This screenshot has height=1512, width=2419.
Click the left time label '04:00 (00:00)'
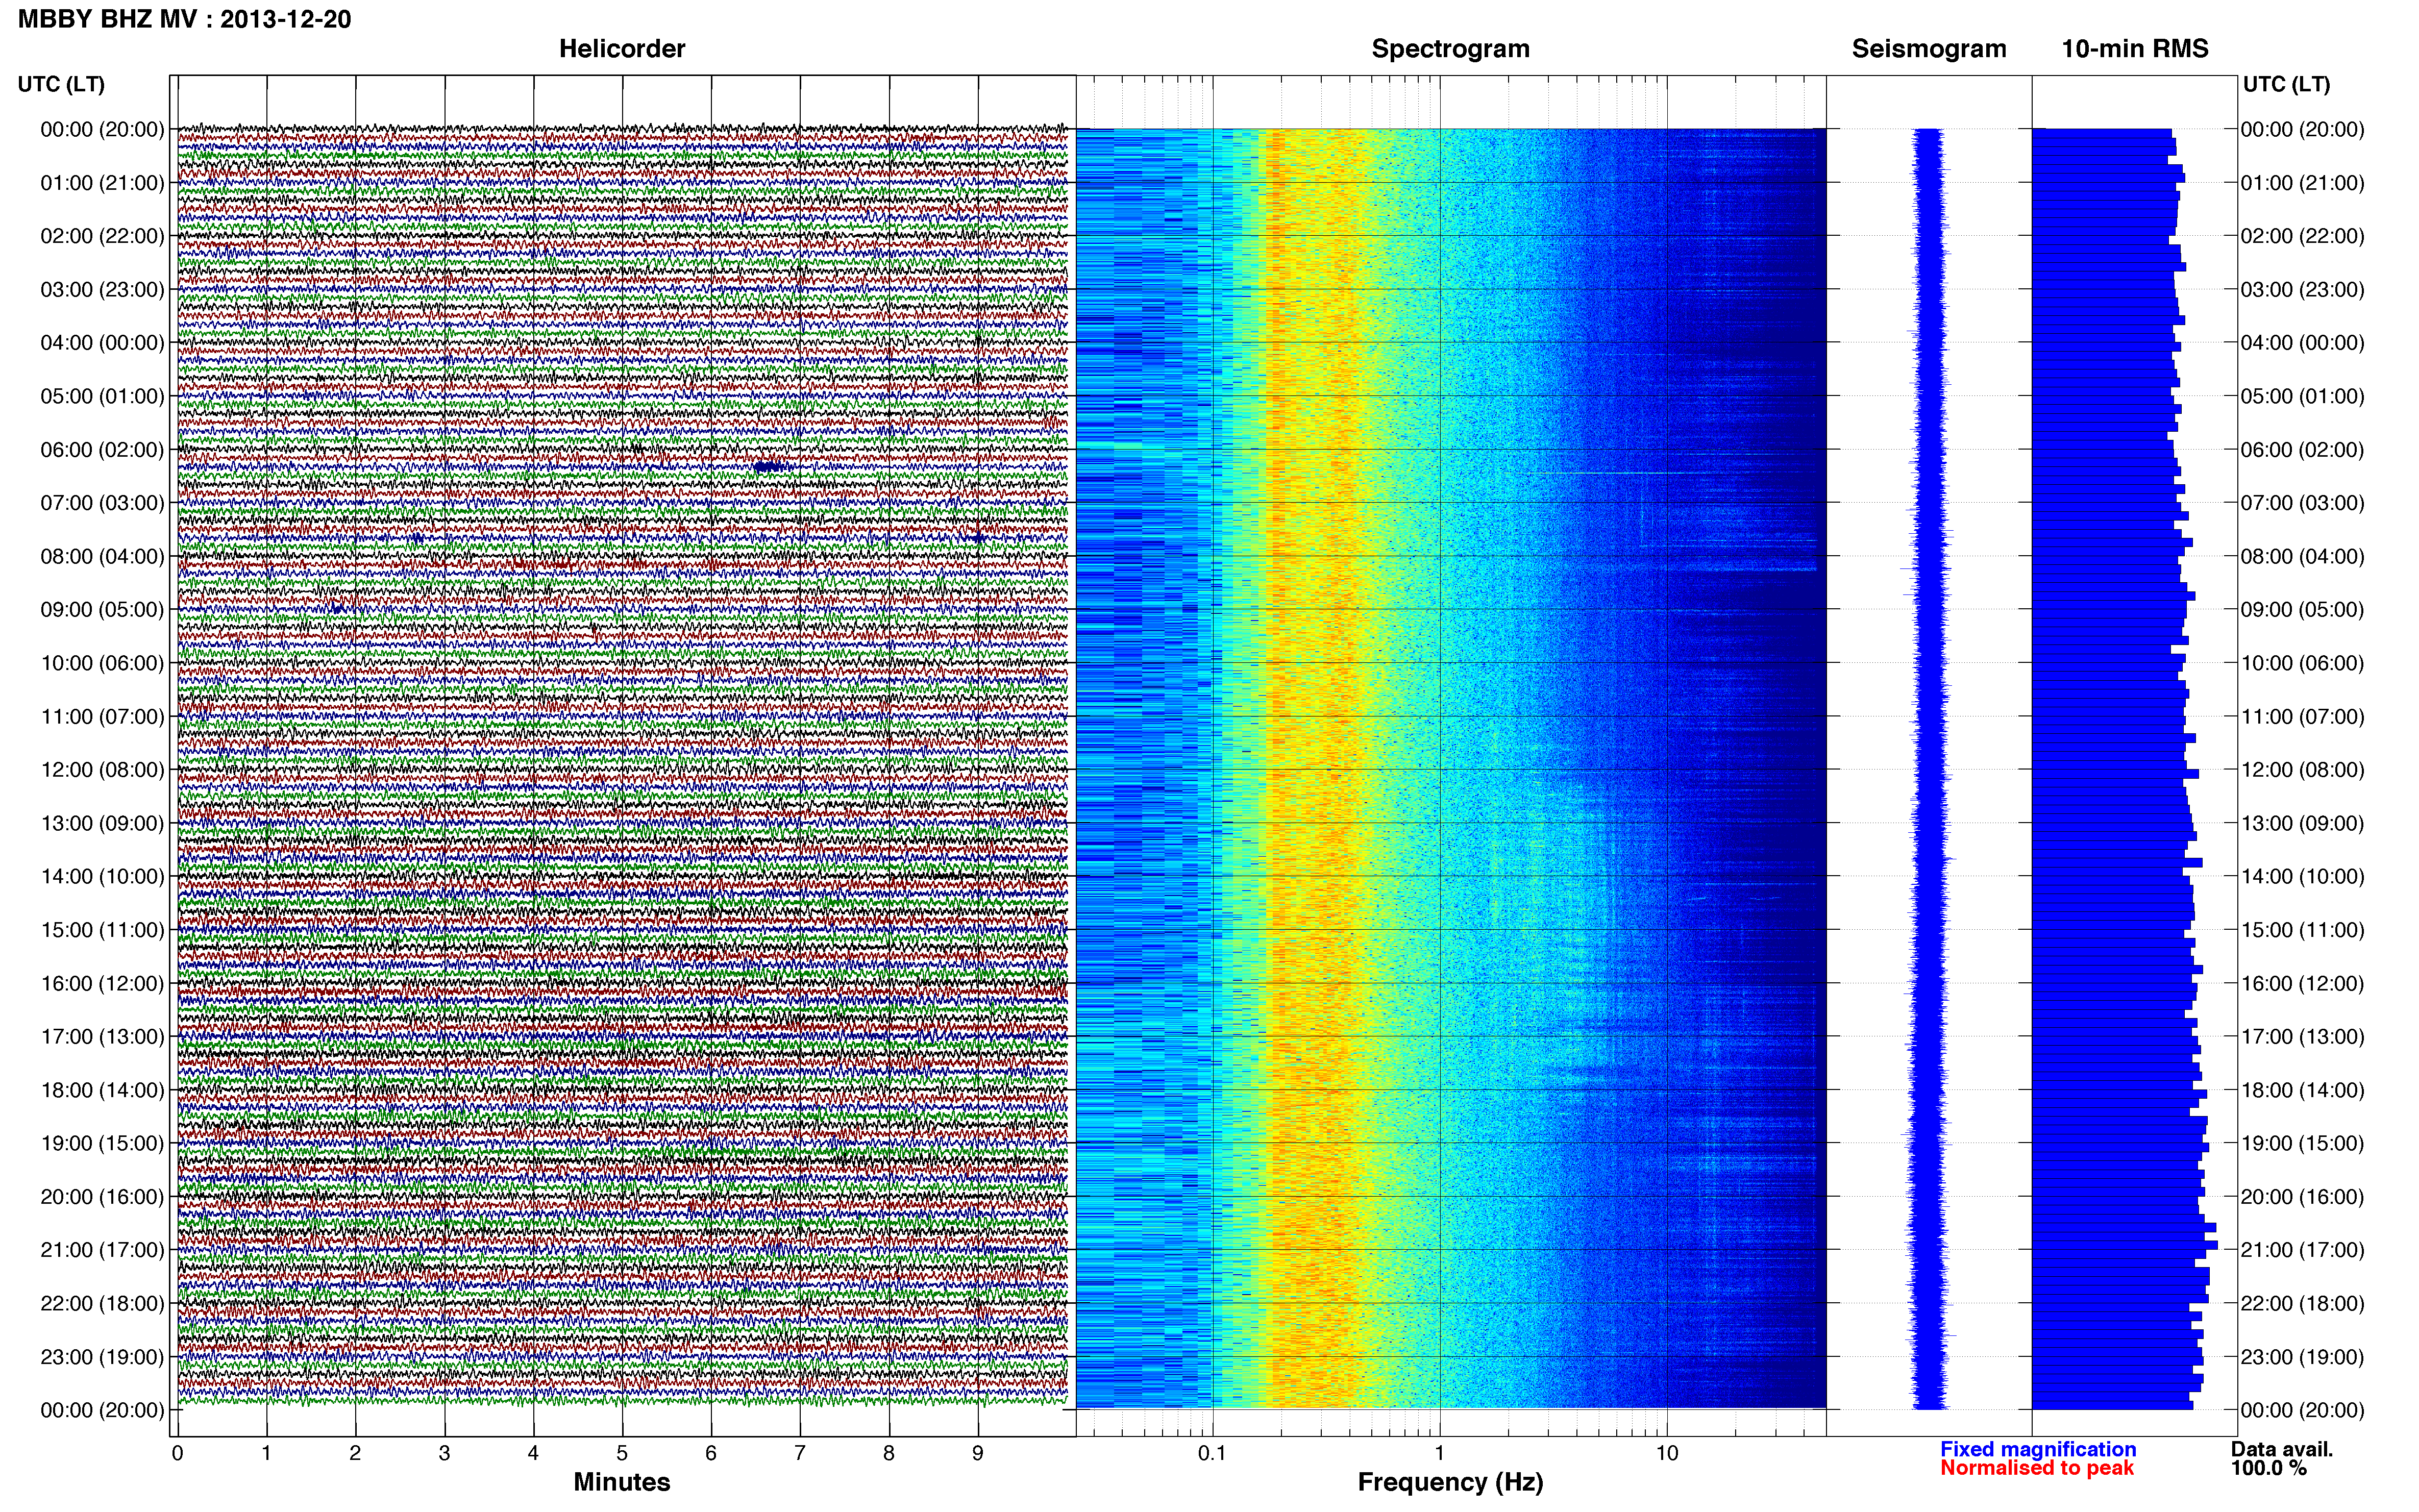102,343
